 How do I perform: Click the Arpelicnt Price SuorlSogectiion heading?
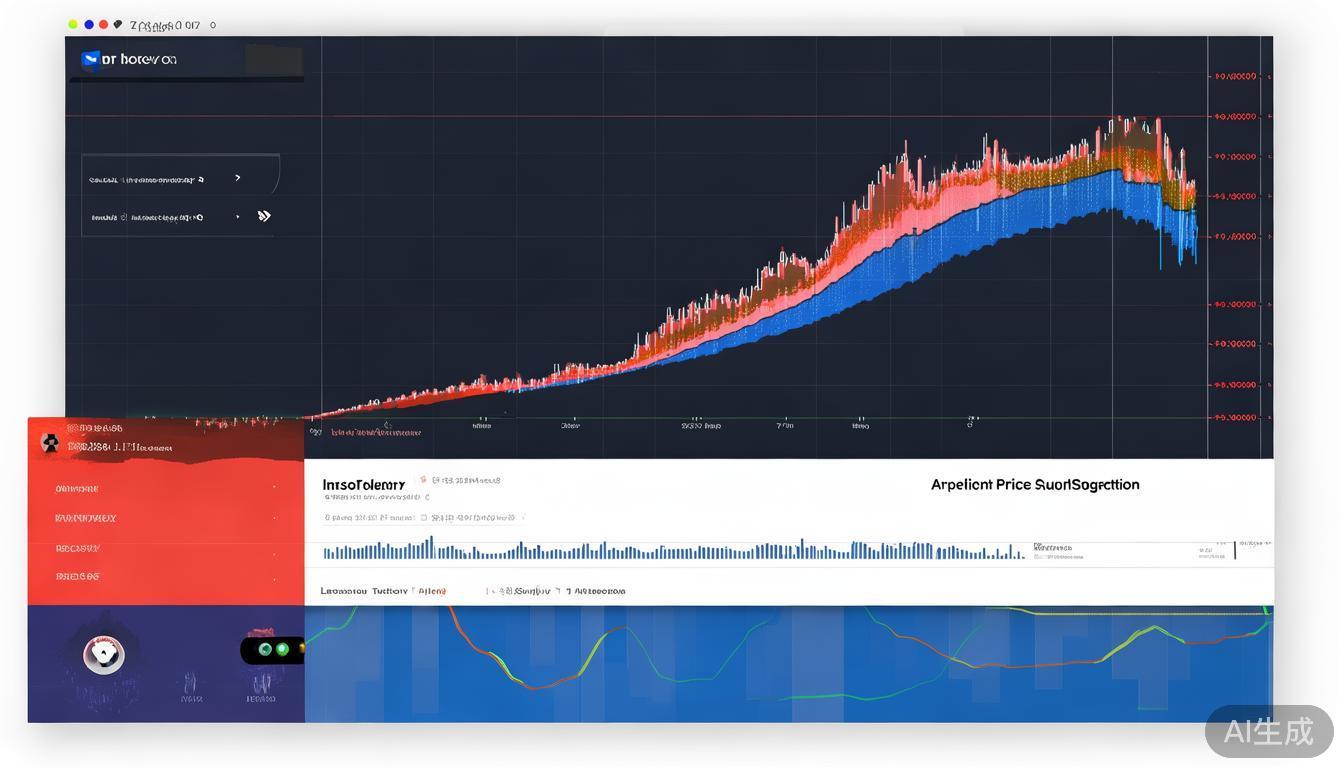pyautogui.click(x=1035, y=485)
